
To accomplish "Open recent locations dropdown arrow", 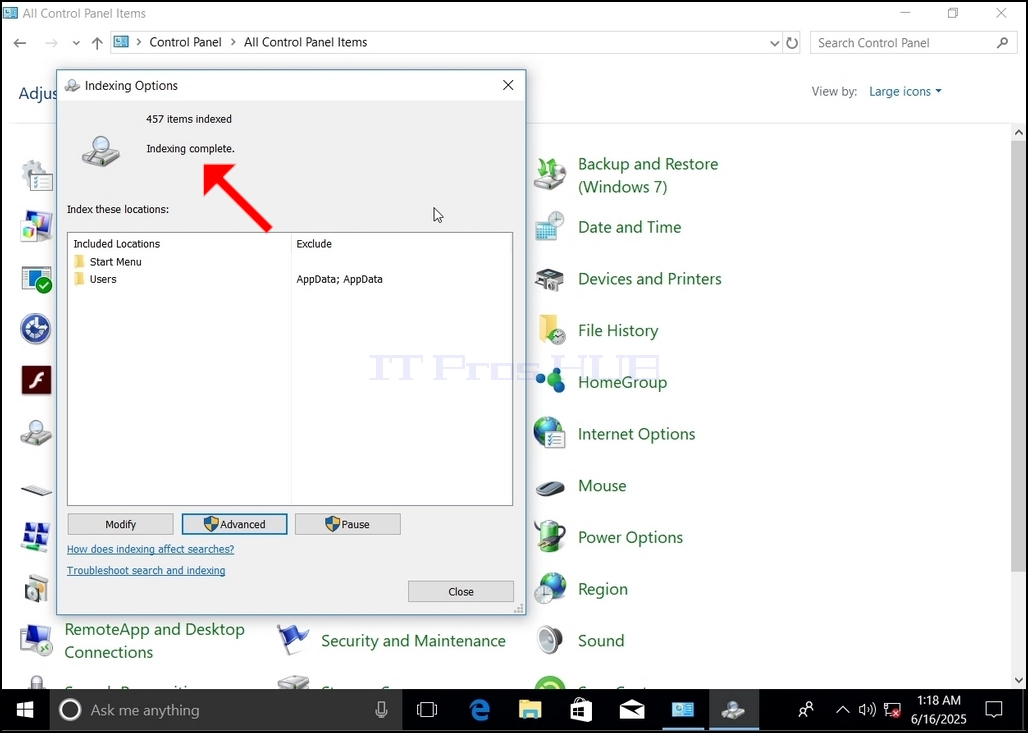I will click(x=76, y=43).
